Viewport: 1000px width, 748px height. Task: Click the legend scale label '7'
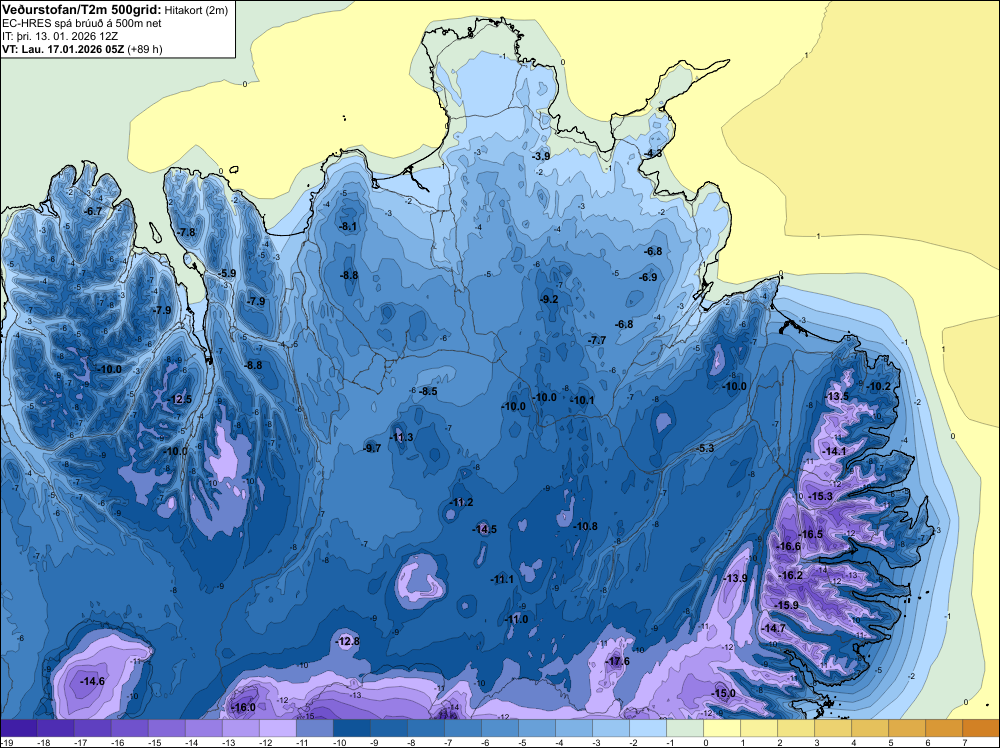tap(965, 742)
